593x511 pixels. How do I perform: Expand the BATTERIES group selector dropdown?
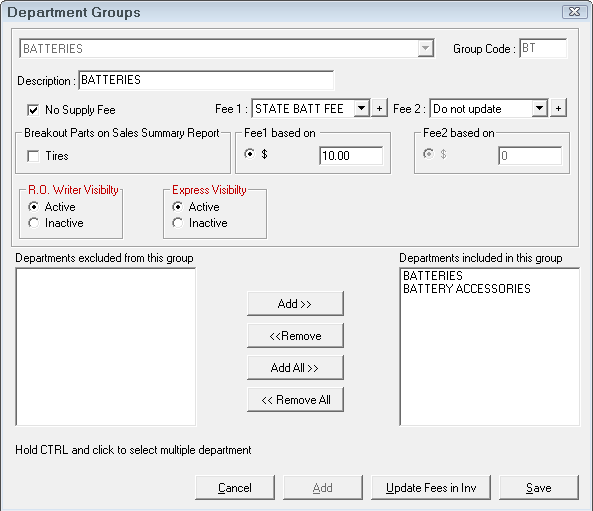(x=425, y=48)
